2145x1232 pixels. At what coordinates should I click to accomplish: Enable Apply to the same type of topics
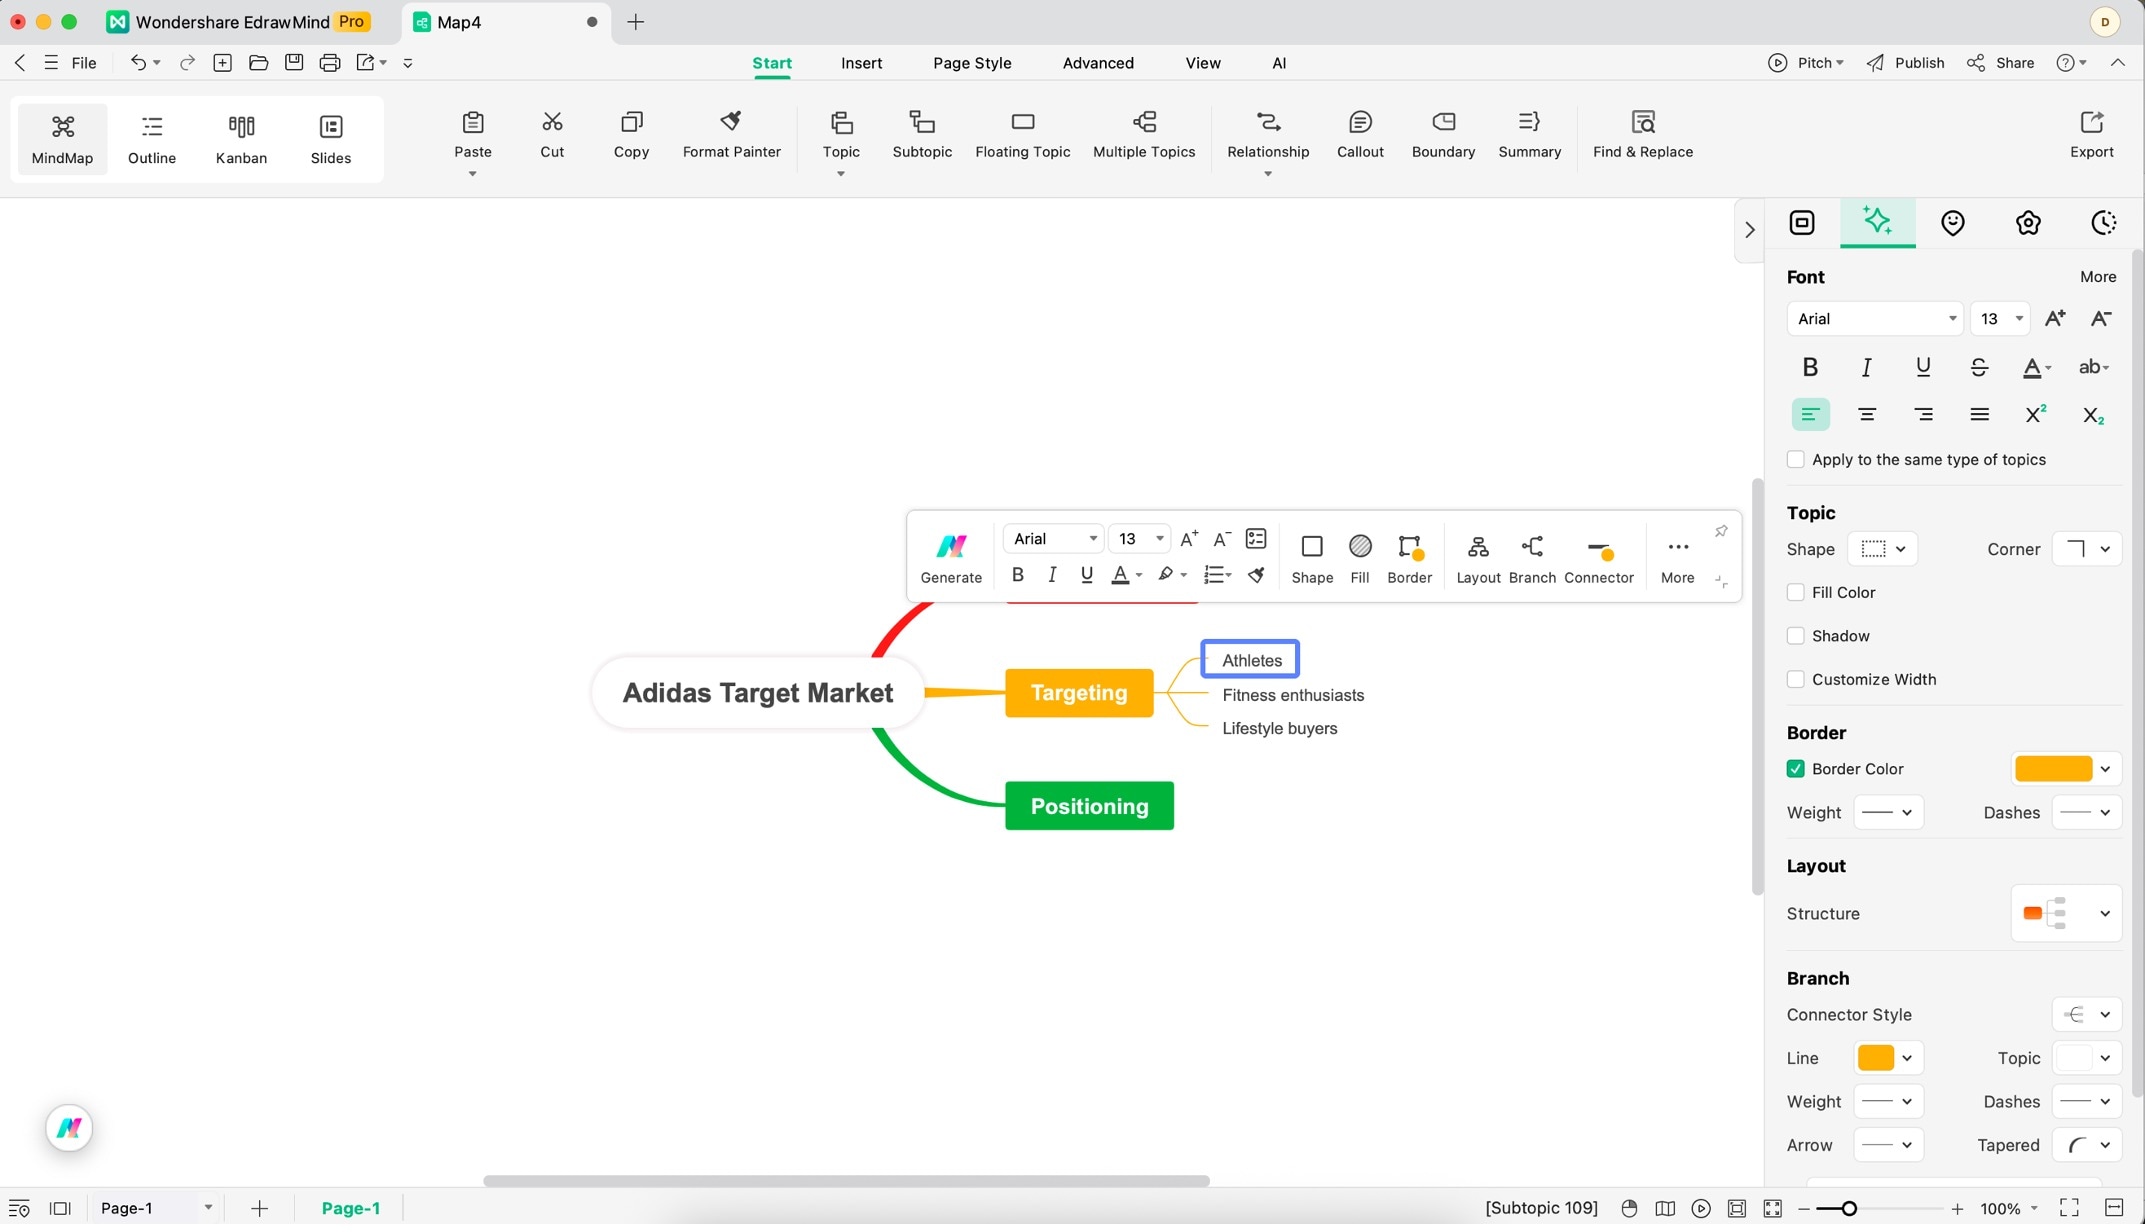[x=1795, y=459]
